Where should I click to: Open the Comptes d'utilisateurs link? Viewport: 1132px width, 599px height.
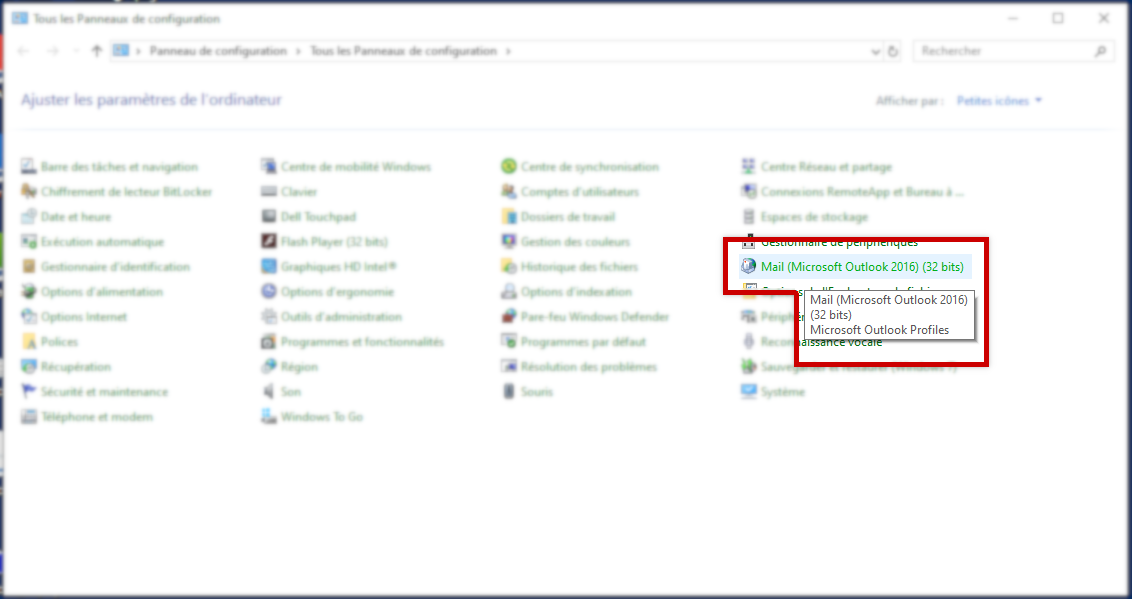[x=579, y=192]
